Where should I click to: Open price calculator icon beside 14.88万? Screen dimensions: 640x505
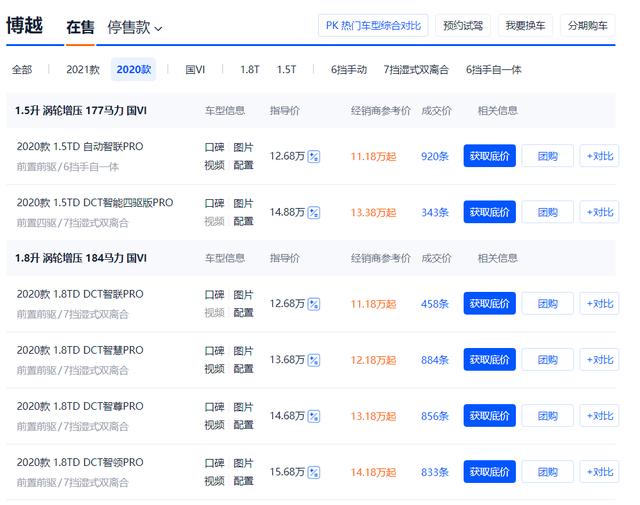point(313,213)
